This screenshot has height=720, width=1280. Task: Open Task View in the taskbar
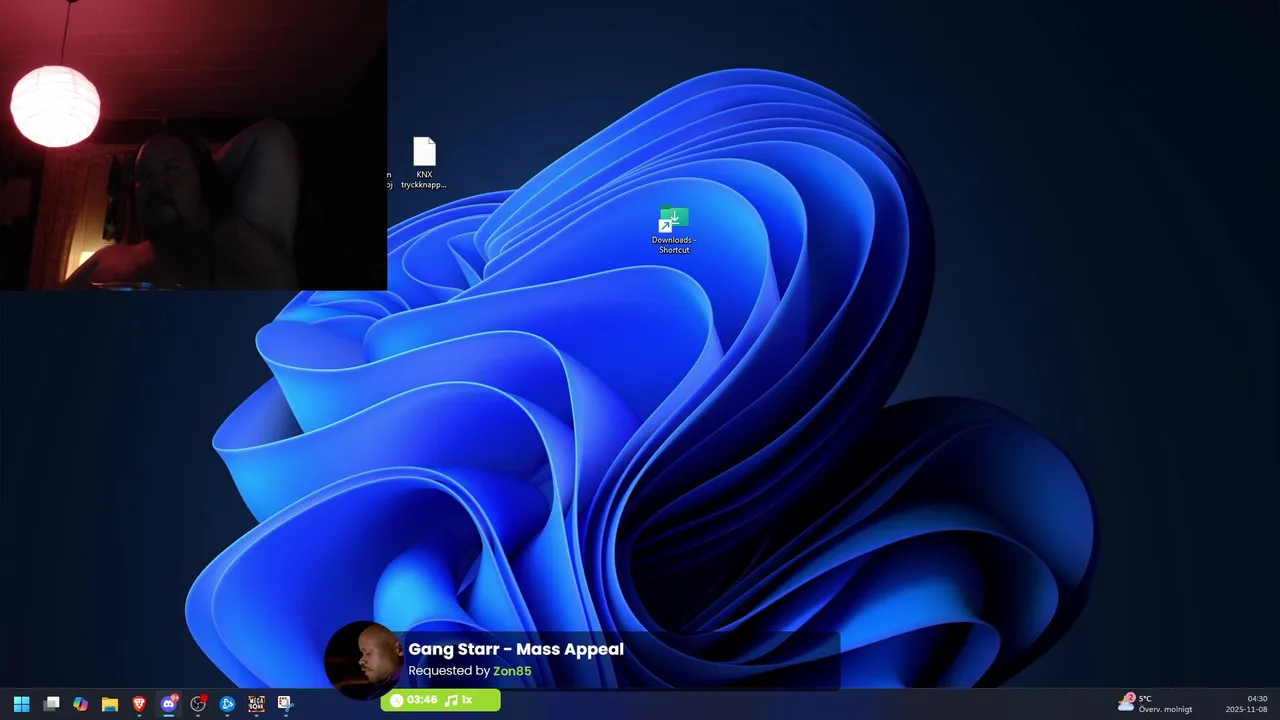(x=51, y=704)
